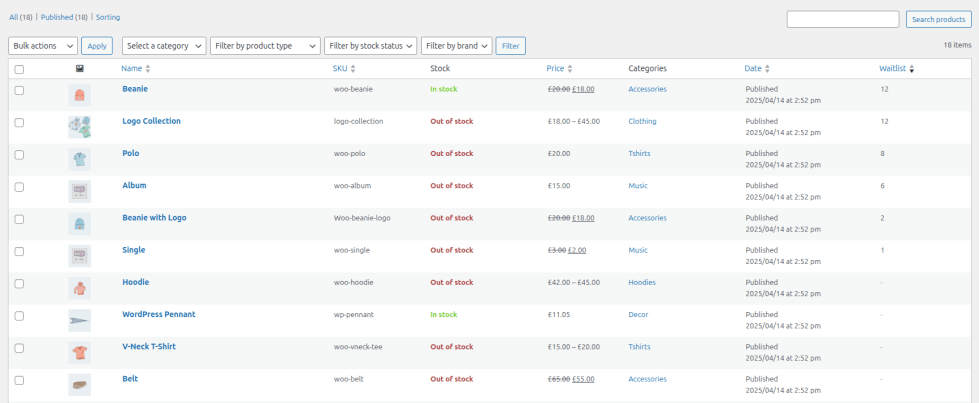Switch to the Published view tab
Screen dimensions: 979x403
64,17
